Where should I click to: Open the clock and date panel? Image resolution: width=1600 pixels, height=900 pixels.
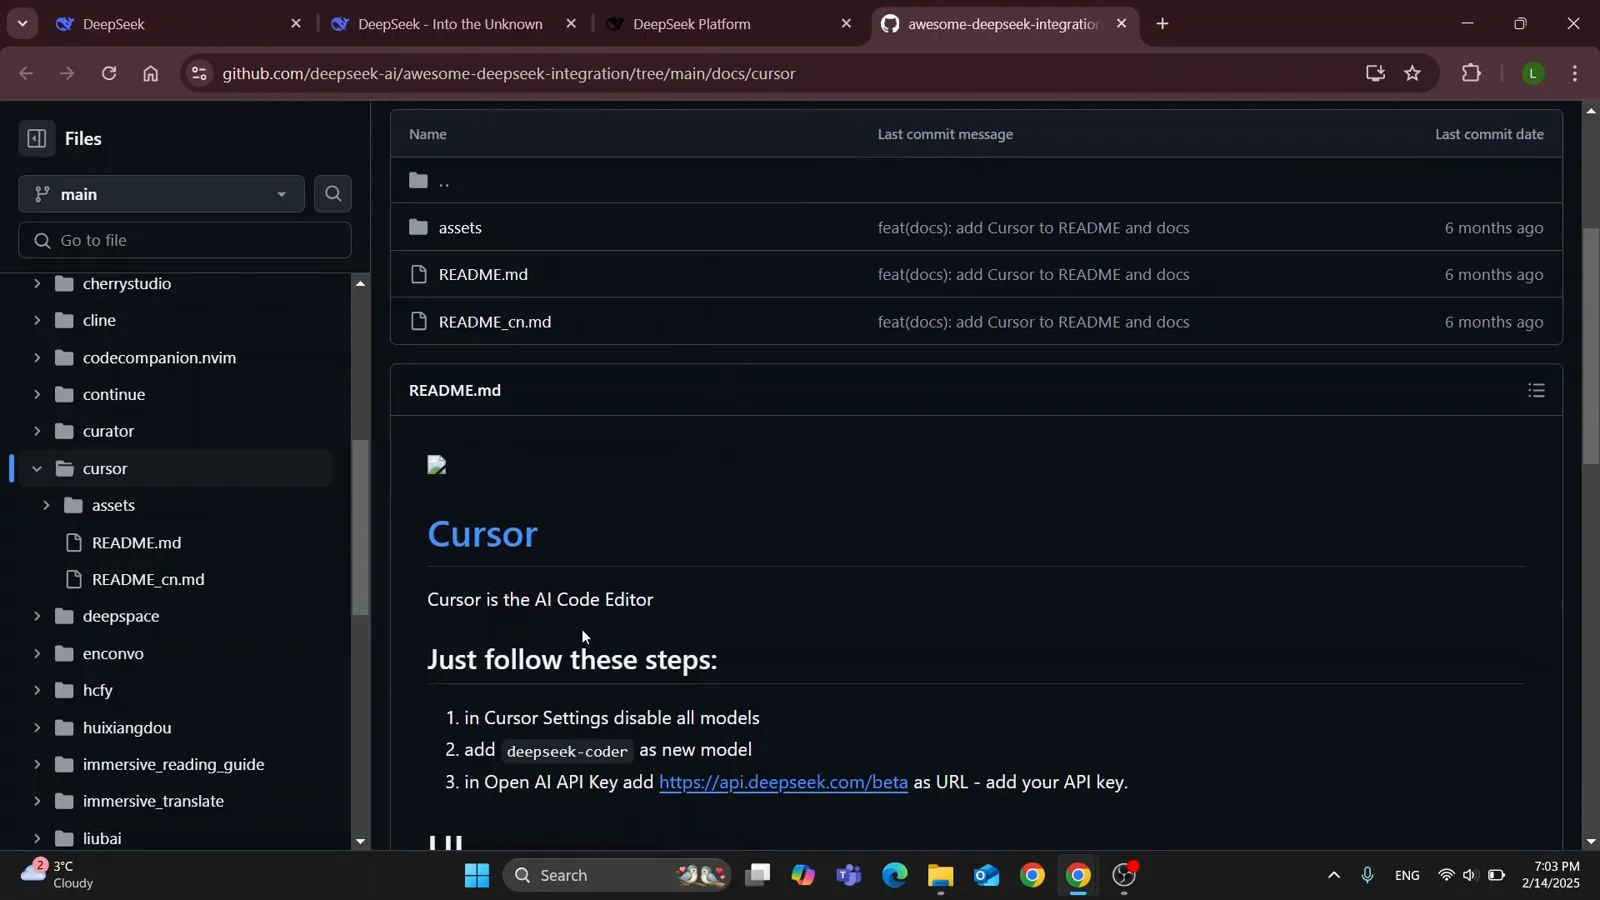[1551, 875]
